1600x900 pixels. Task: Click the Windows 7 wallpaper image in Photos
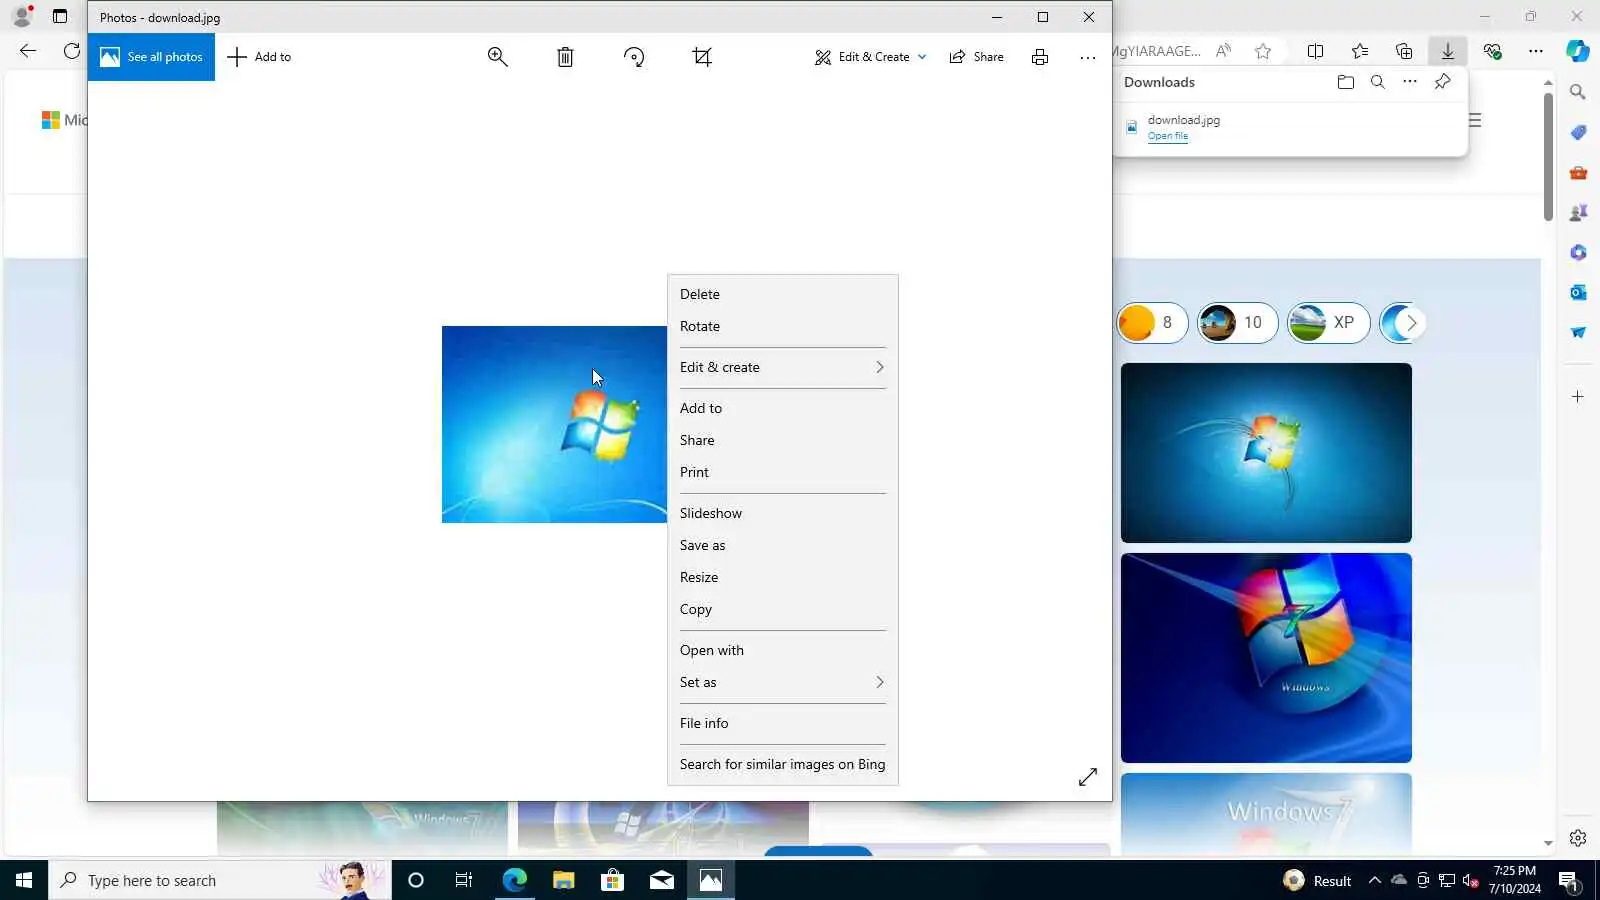coord(554,424)
